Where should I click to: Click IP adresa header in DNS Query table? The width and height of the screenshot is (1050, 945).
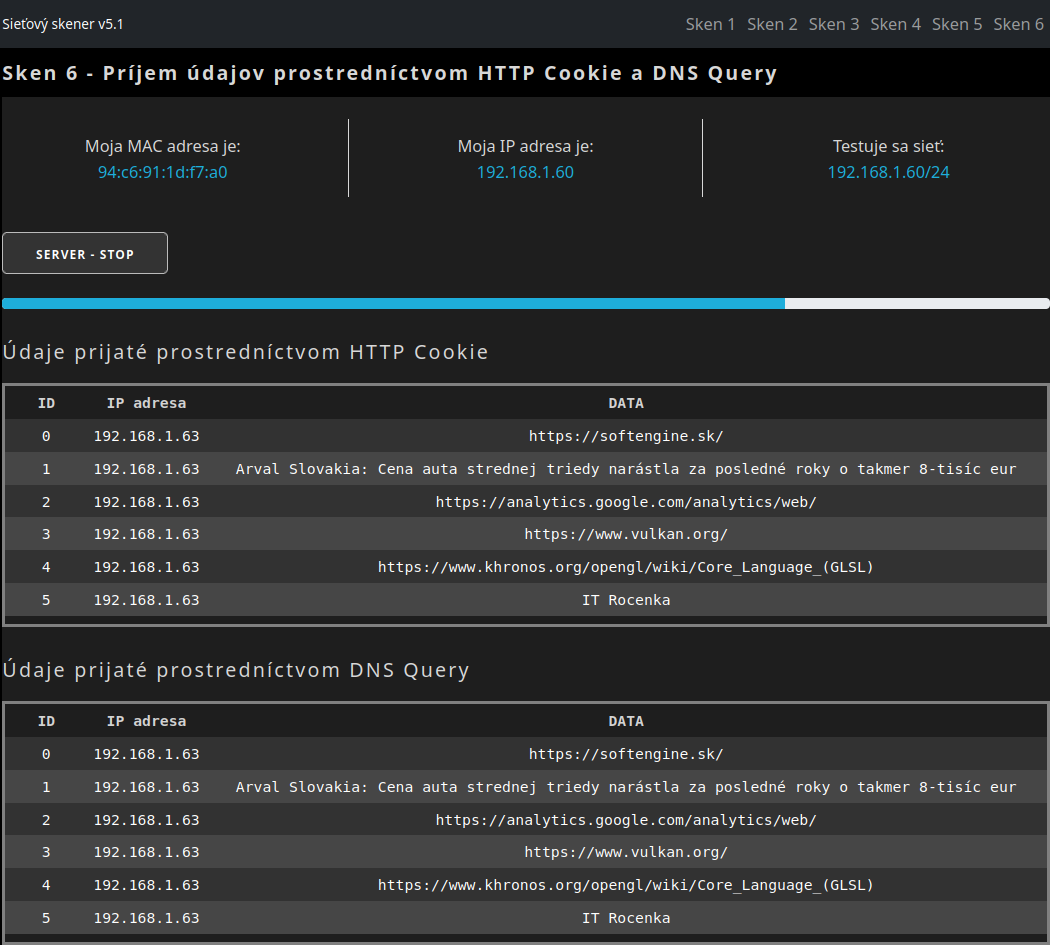pos(146,721)
